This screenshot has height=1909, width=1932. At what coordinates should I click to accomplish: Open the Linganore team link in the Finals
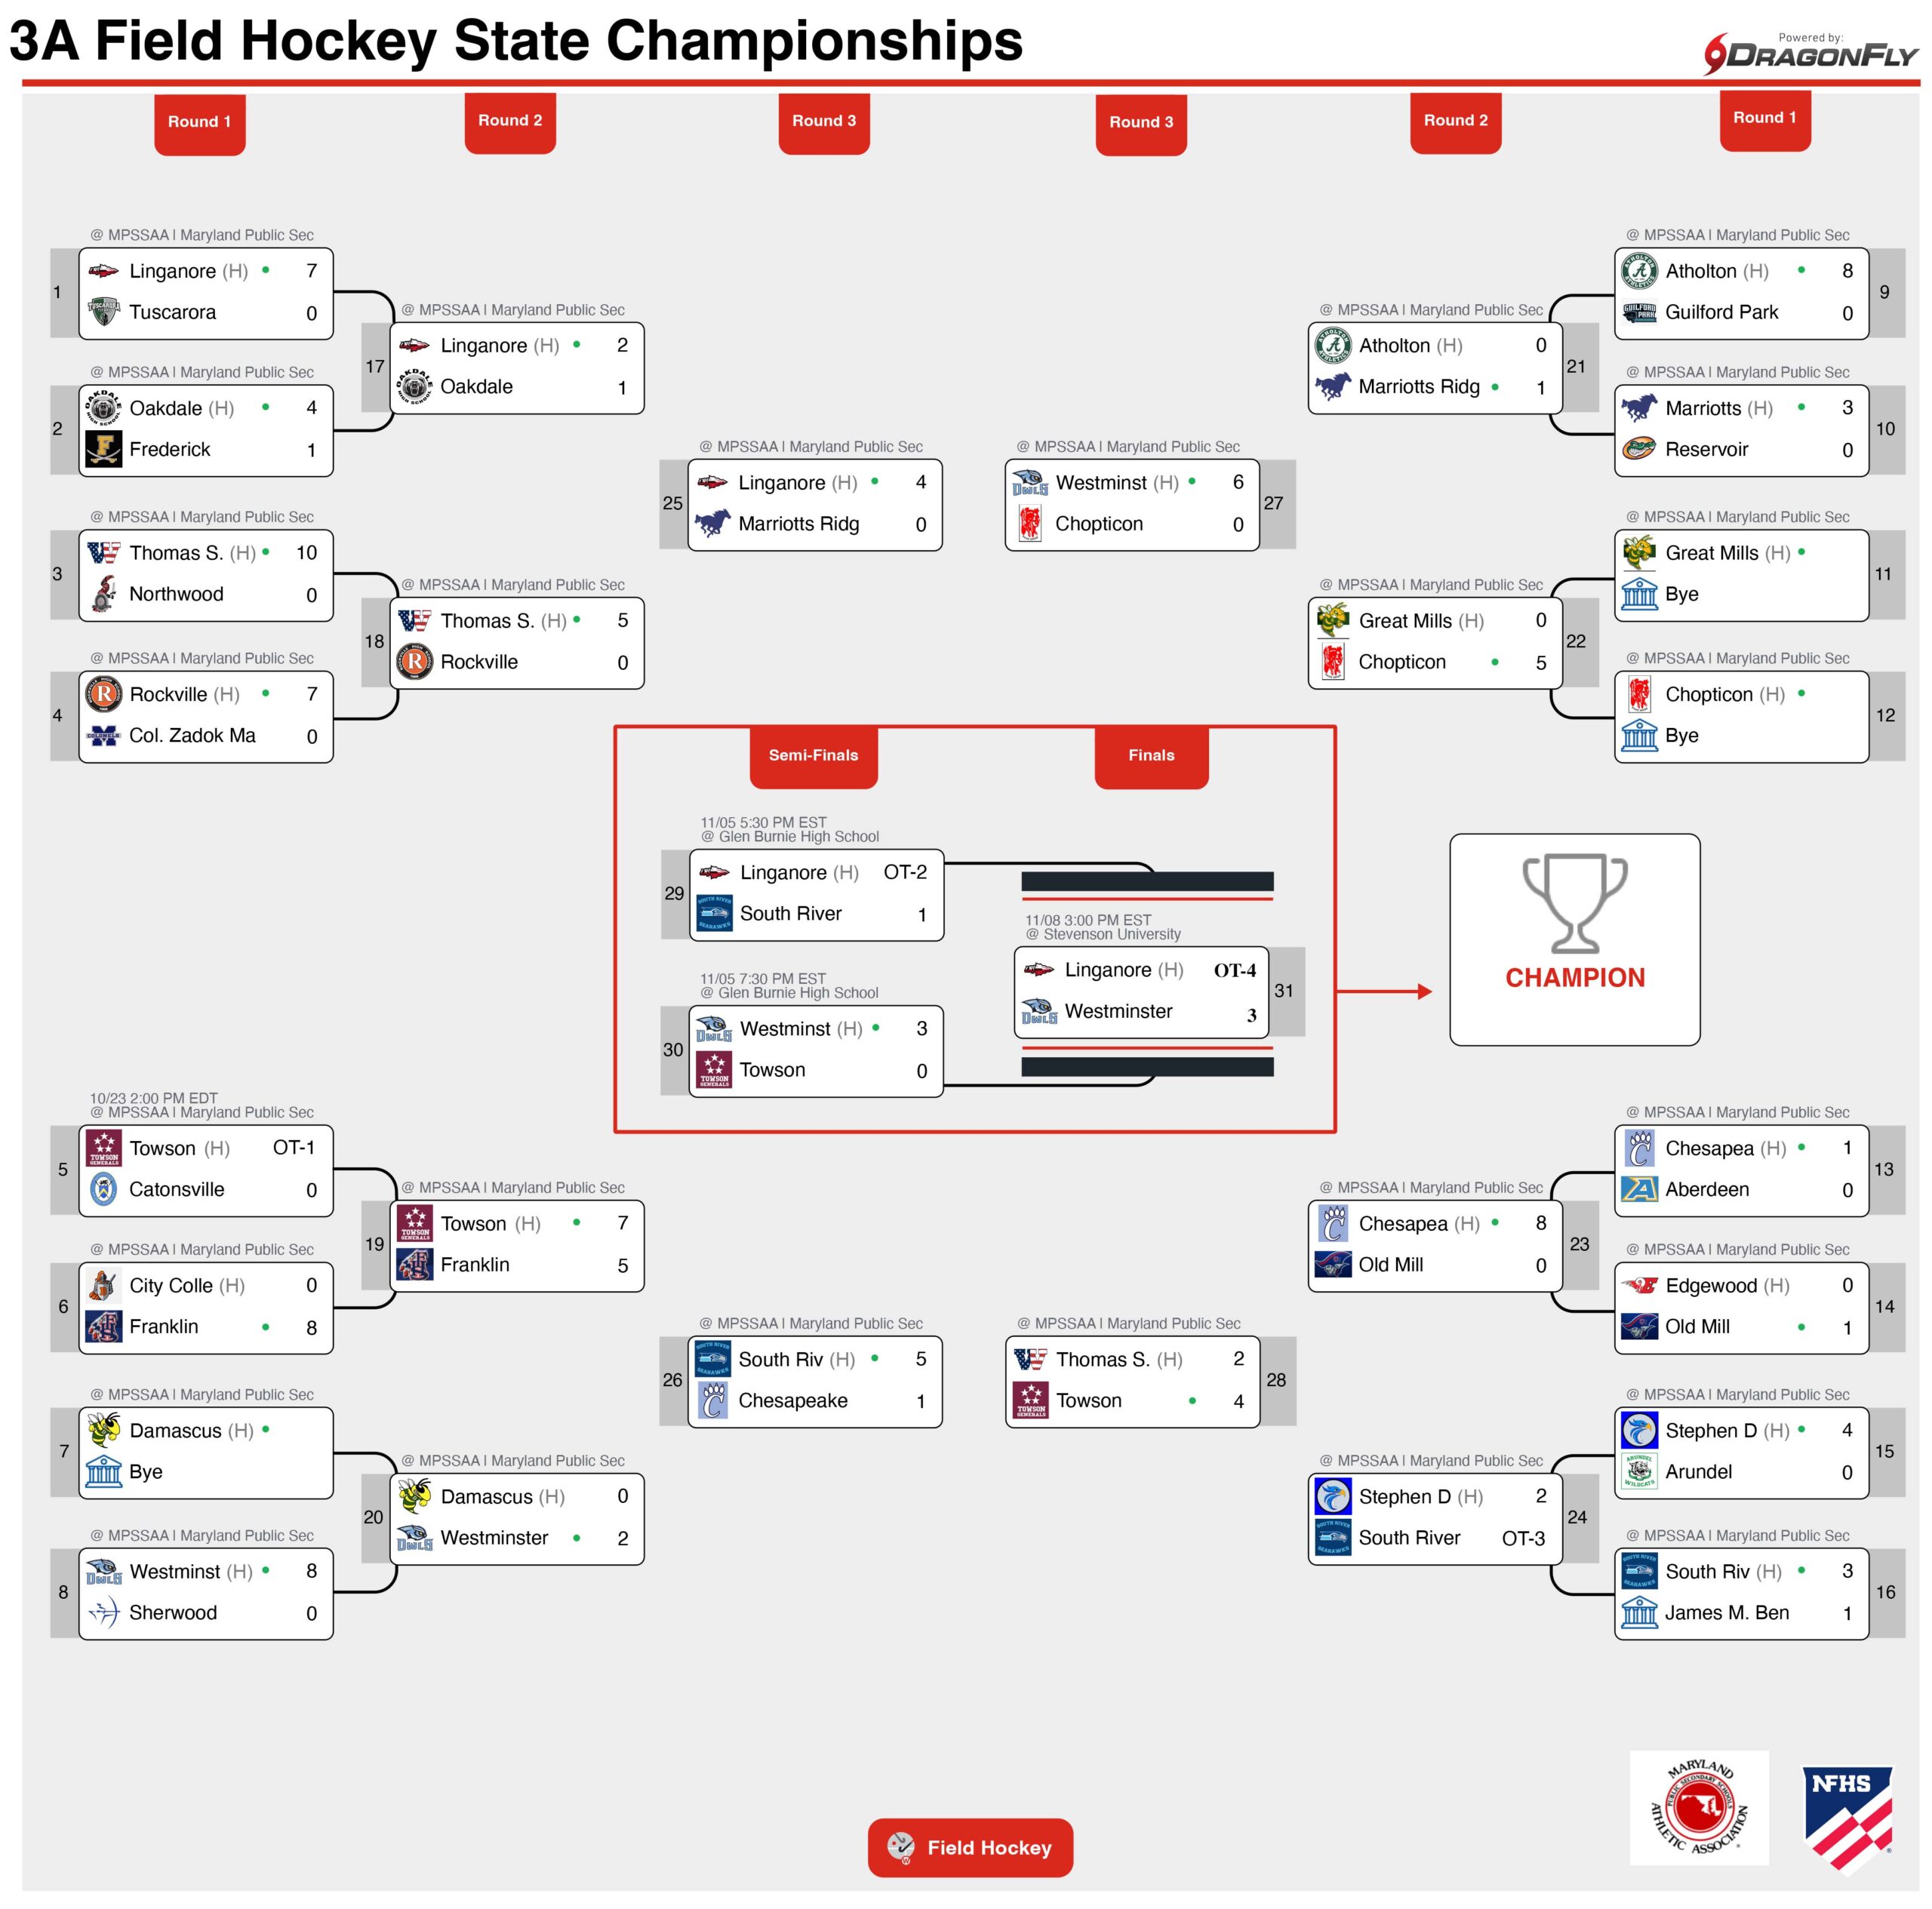(1107, 970)
